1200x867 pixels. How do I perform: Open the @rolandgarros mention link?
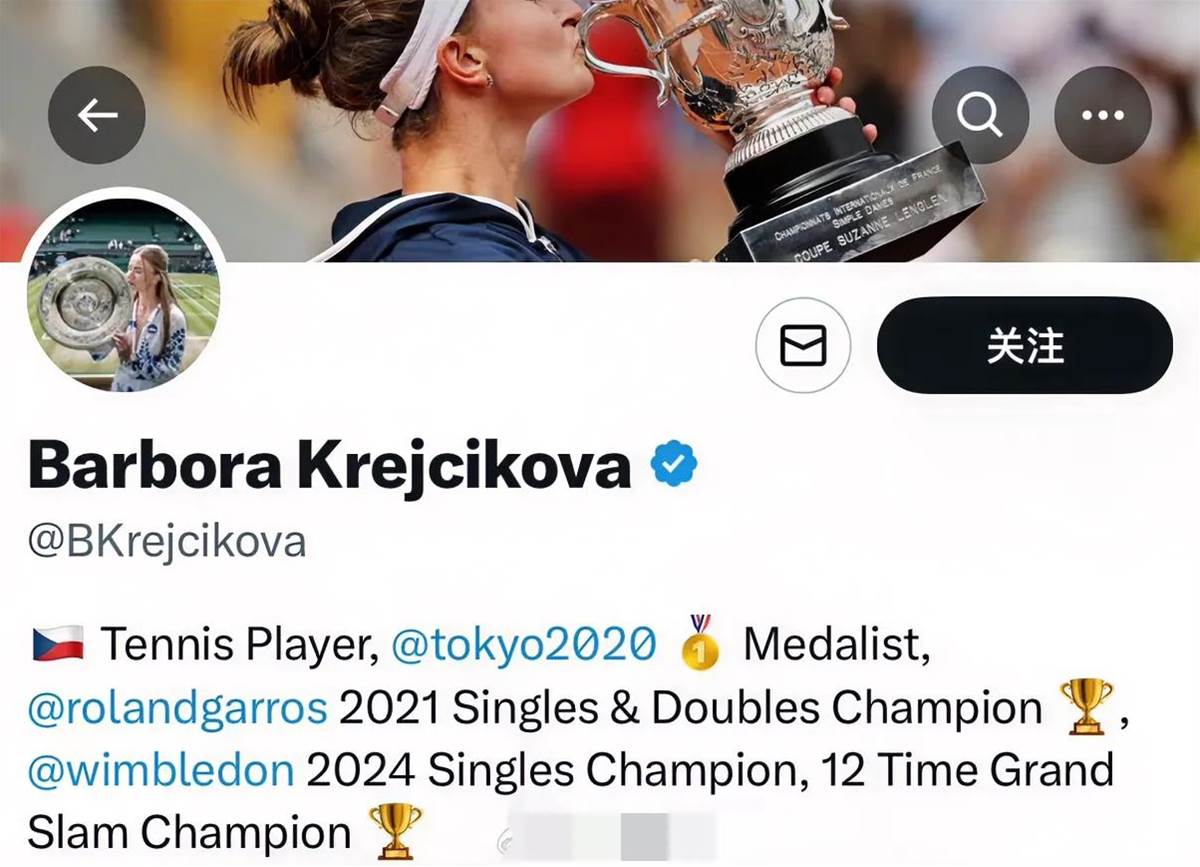coord(178,708)
